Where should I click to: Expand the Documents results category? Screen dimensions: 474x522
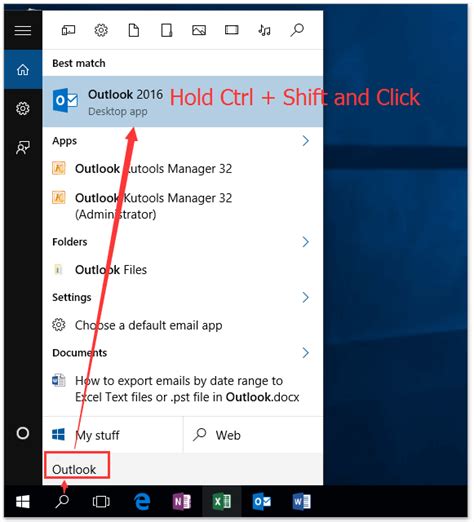pos(305,352)
